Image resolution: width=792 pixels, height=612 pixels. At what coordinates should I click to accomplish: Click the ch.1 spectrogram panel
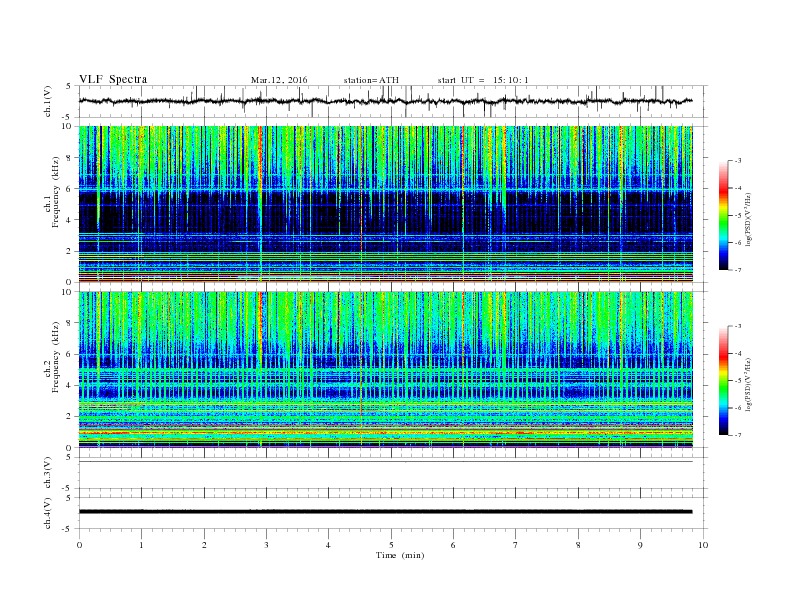tap(386, 204)
